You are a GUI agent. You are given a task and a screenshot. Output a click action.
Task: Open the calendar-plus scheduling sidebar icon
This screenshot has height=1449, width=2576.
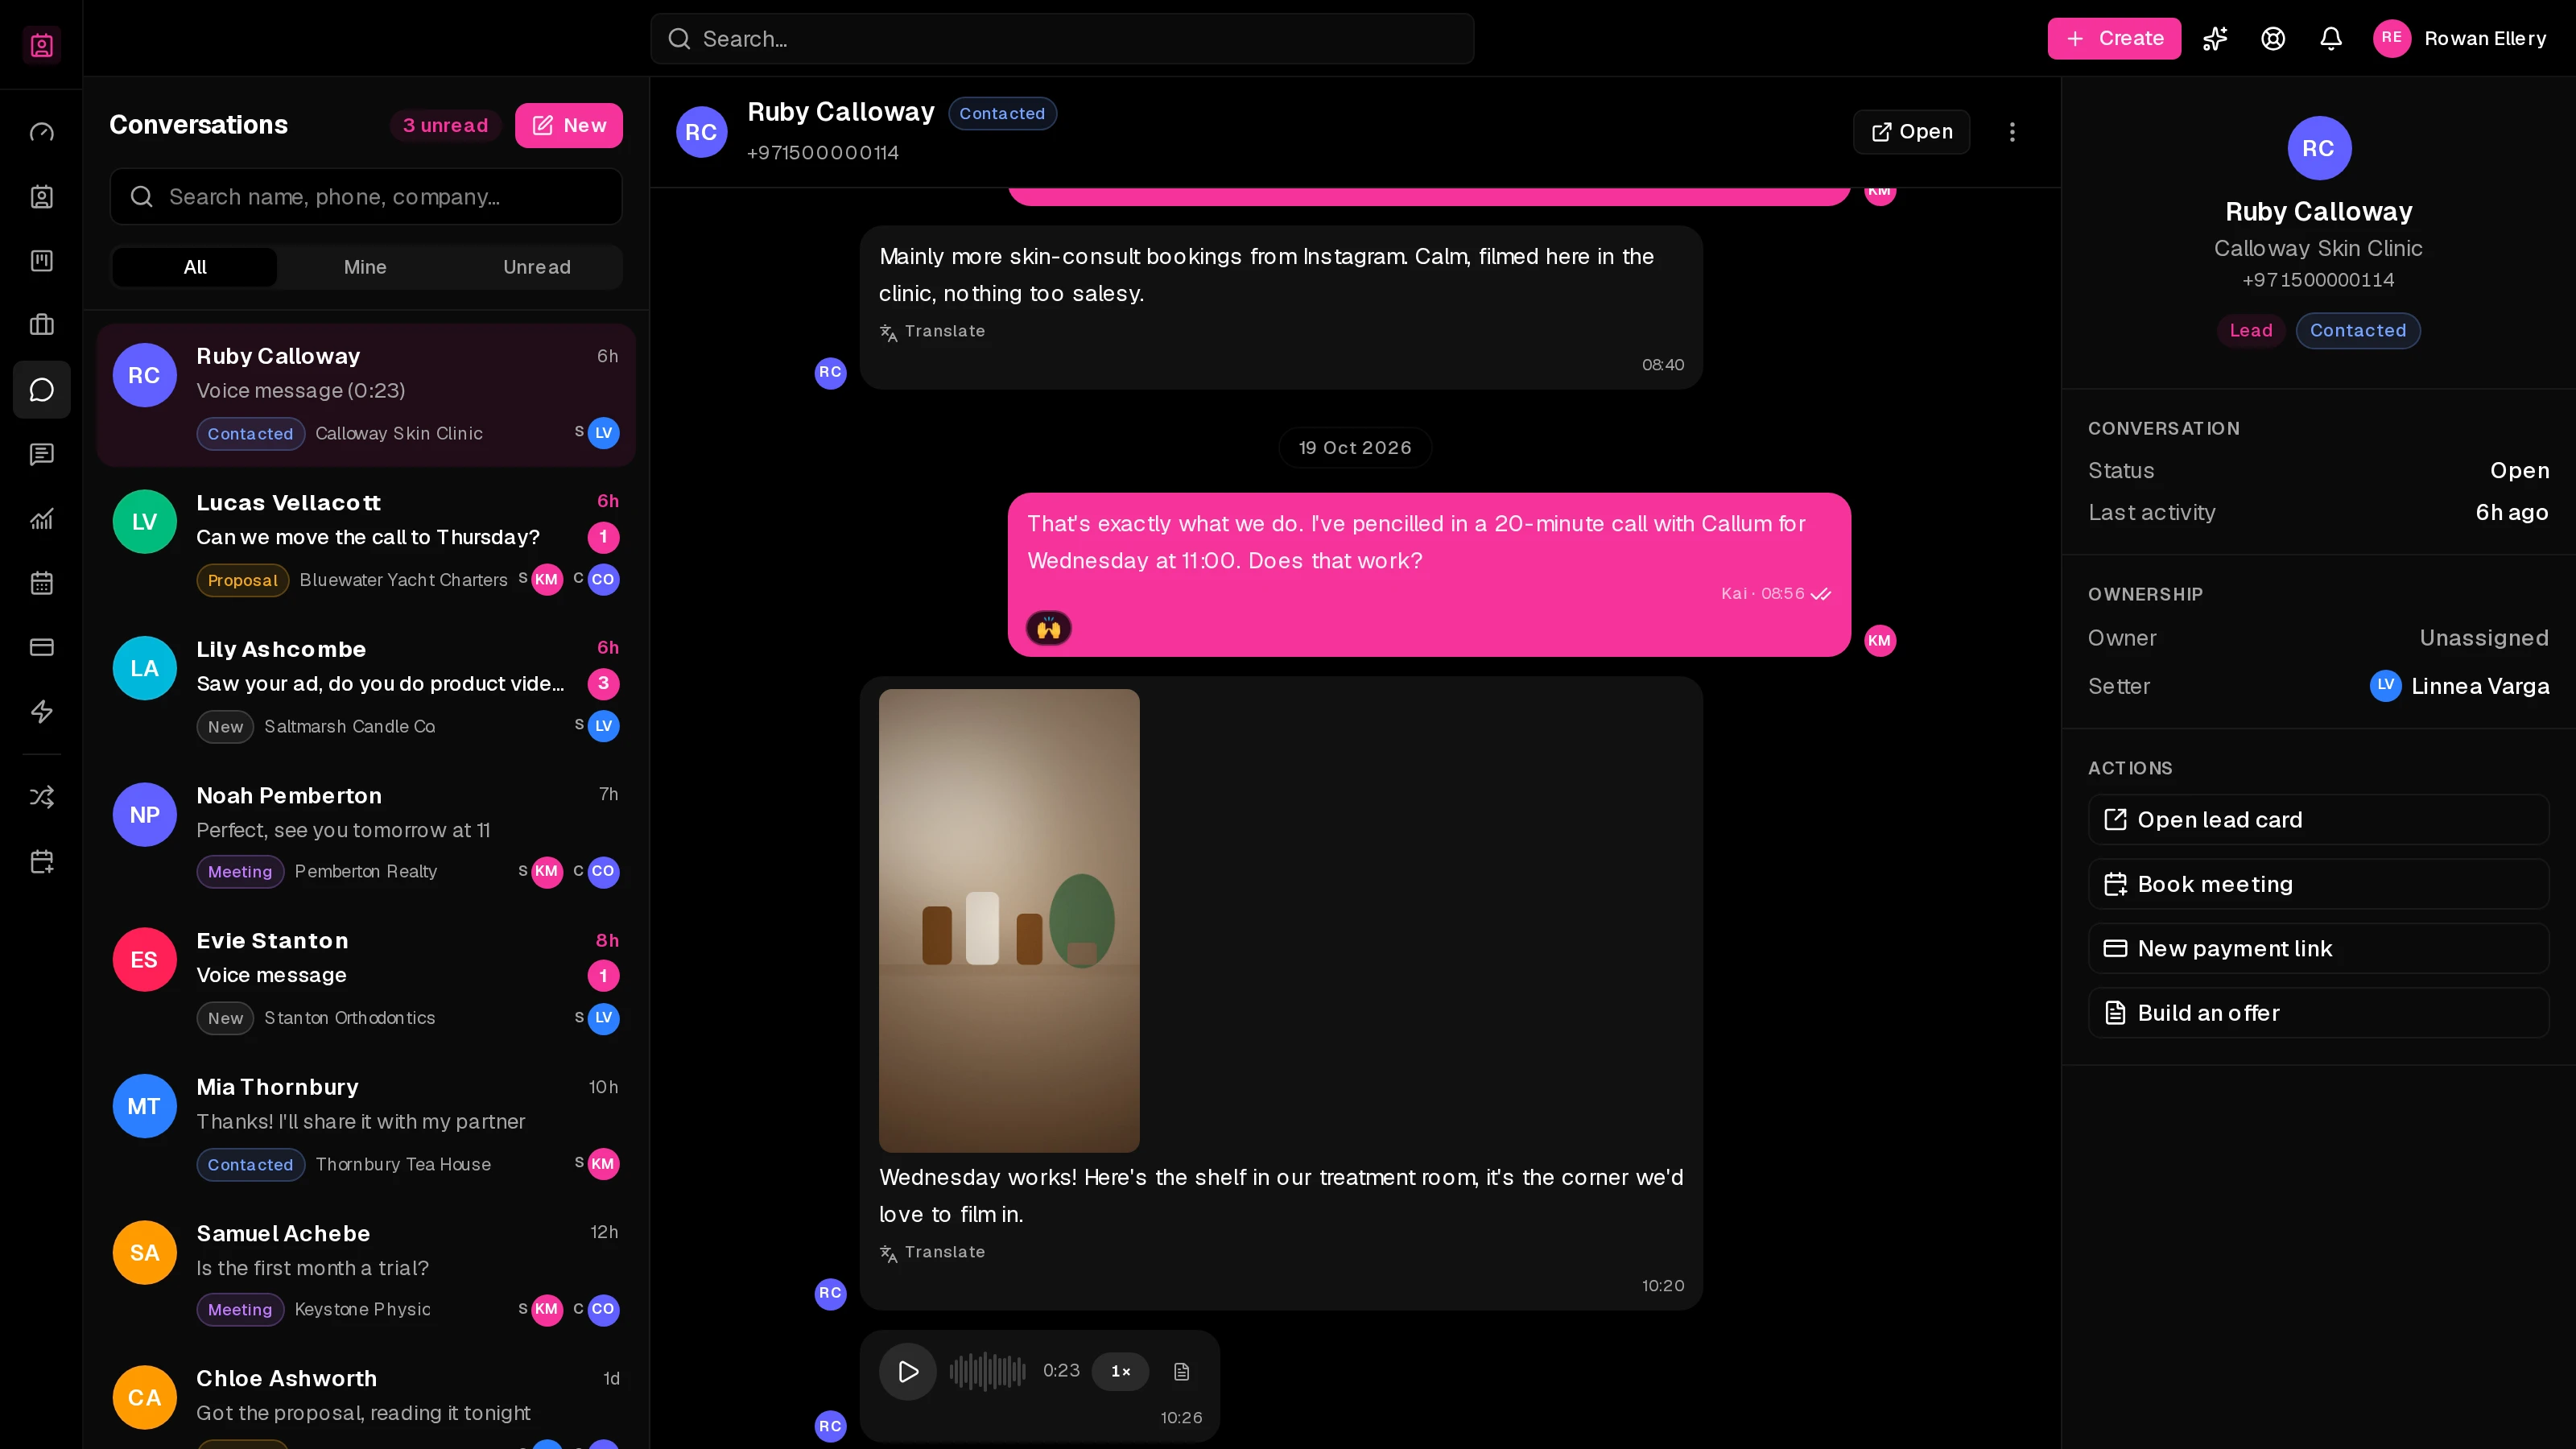(x=41, y=862)
